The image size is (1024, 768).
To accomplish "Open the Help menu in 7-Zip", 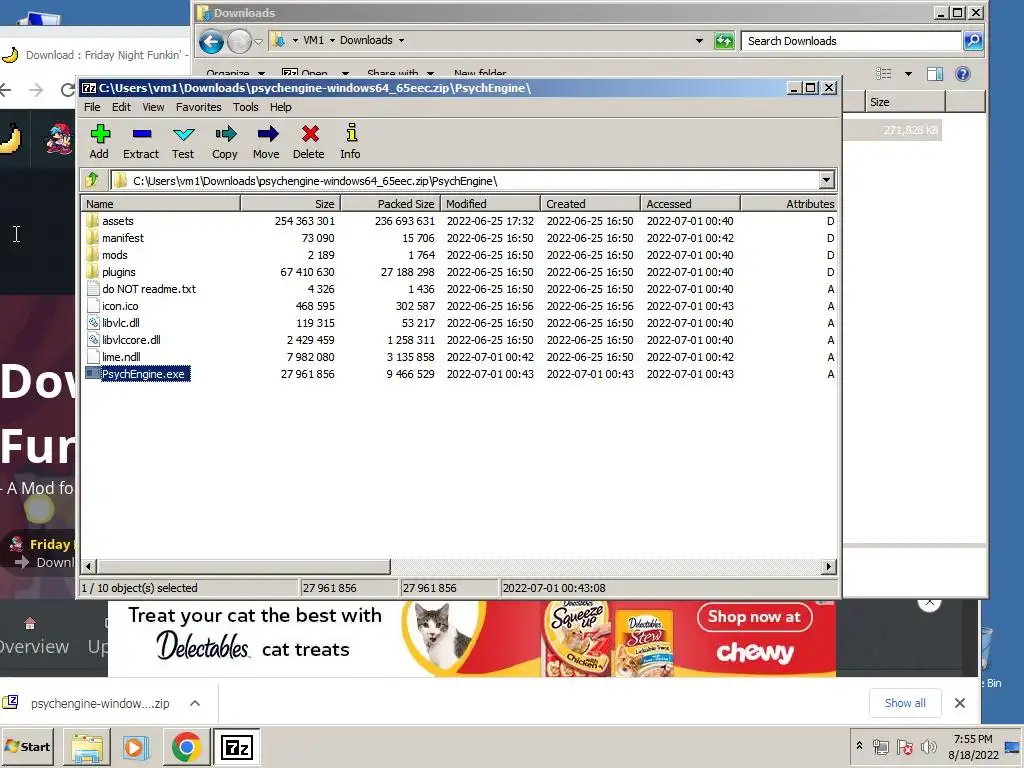I will [x=281, y=107].
